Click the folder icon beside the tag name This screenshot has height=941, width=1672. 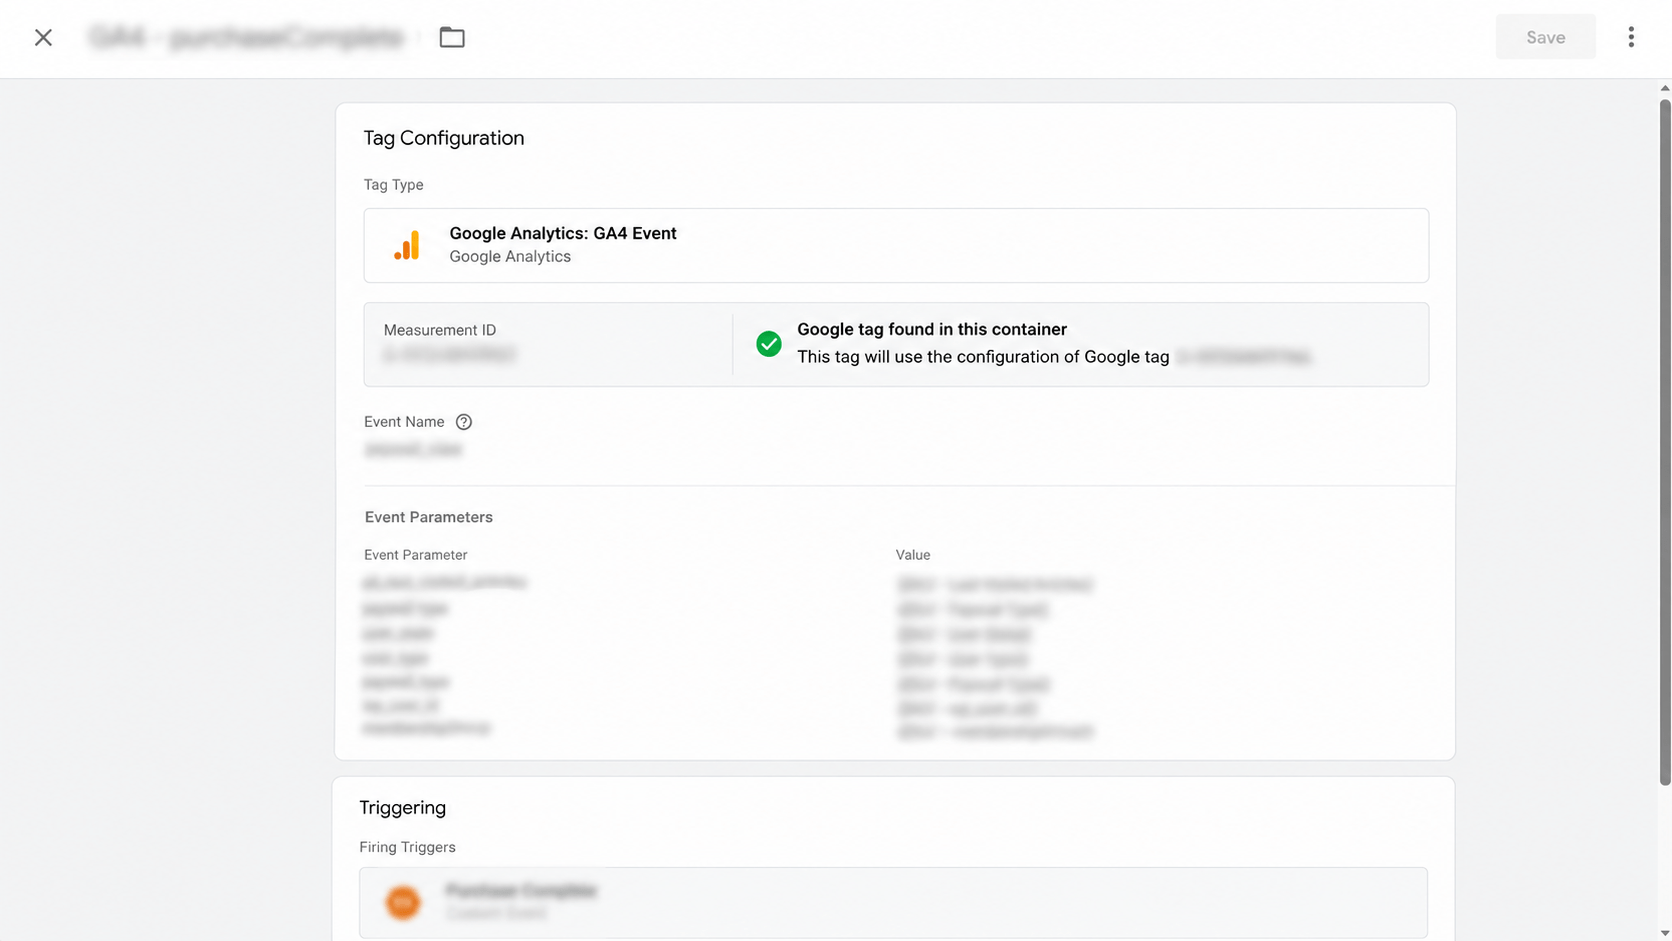(x=452, y=38)
